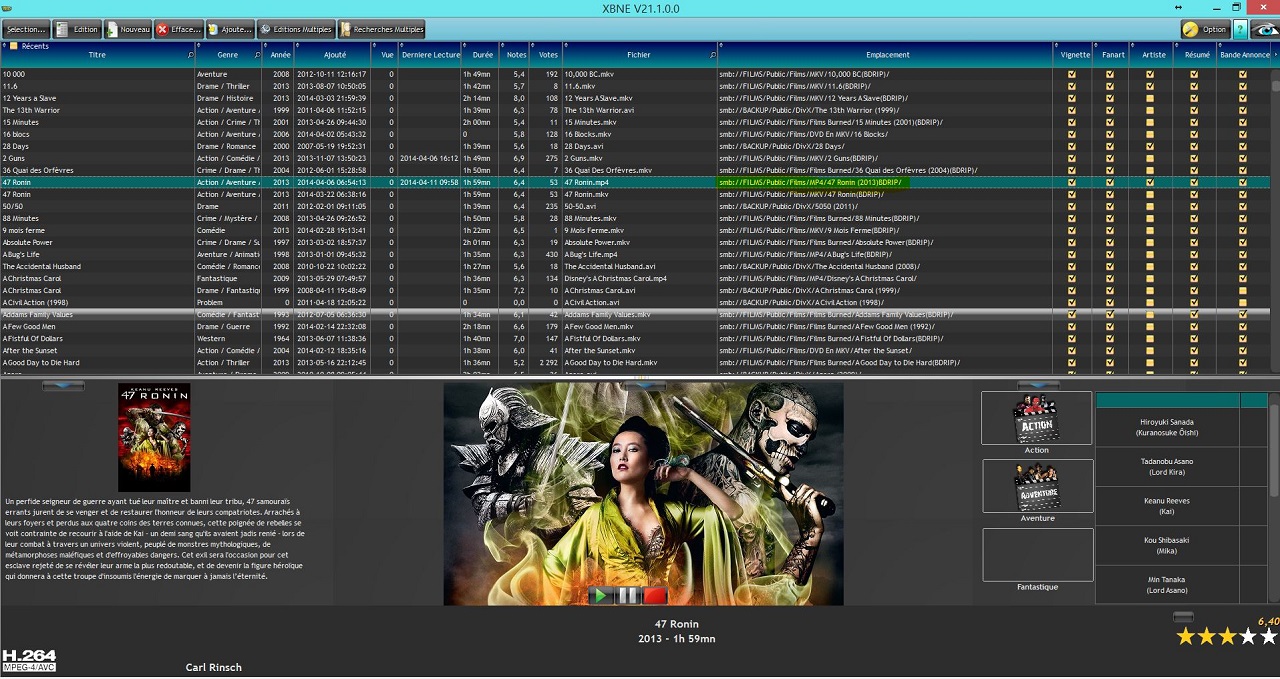Toggle Fanart checkbox for 11.6
Viewport: 1280px width, 679px height.
click(1111, 86)
